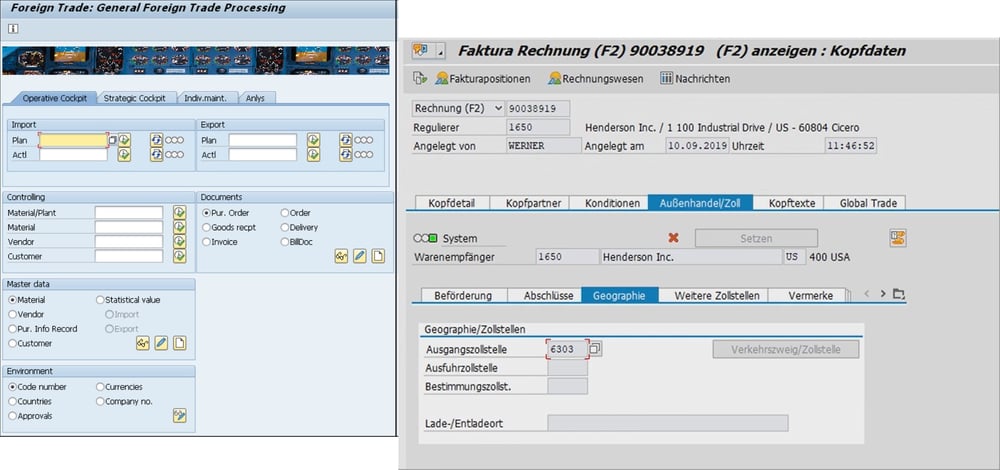Click Change pencil icon in Documents
1000x470 pixels.
point(360,256)
